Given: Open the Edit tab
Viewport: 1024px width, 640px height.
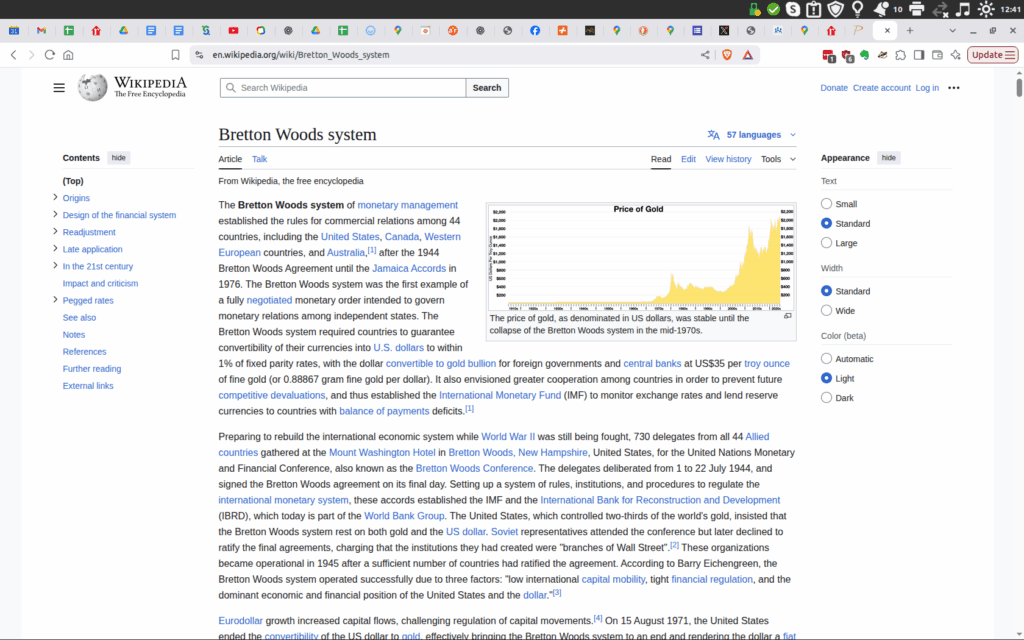Looking at the screenshot, I should click(688, 159).
